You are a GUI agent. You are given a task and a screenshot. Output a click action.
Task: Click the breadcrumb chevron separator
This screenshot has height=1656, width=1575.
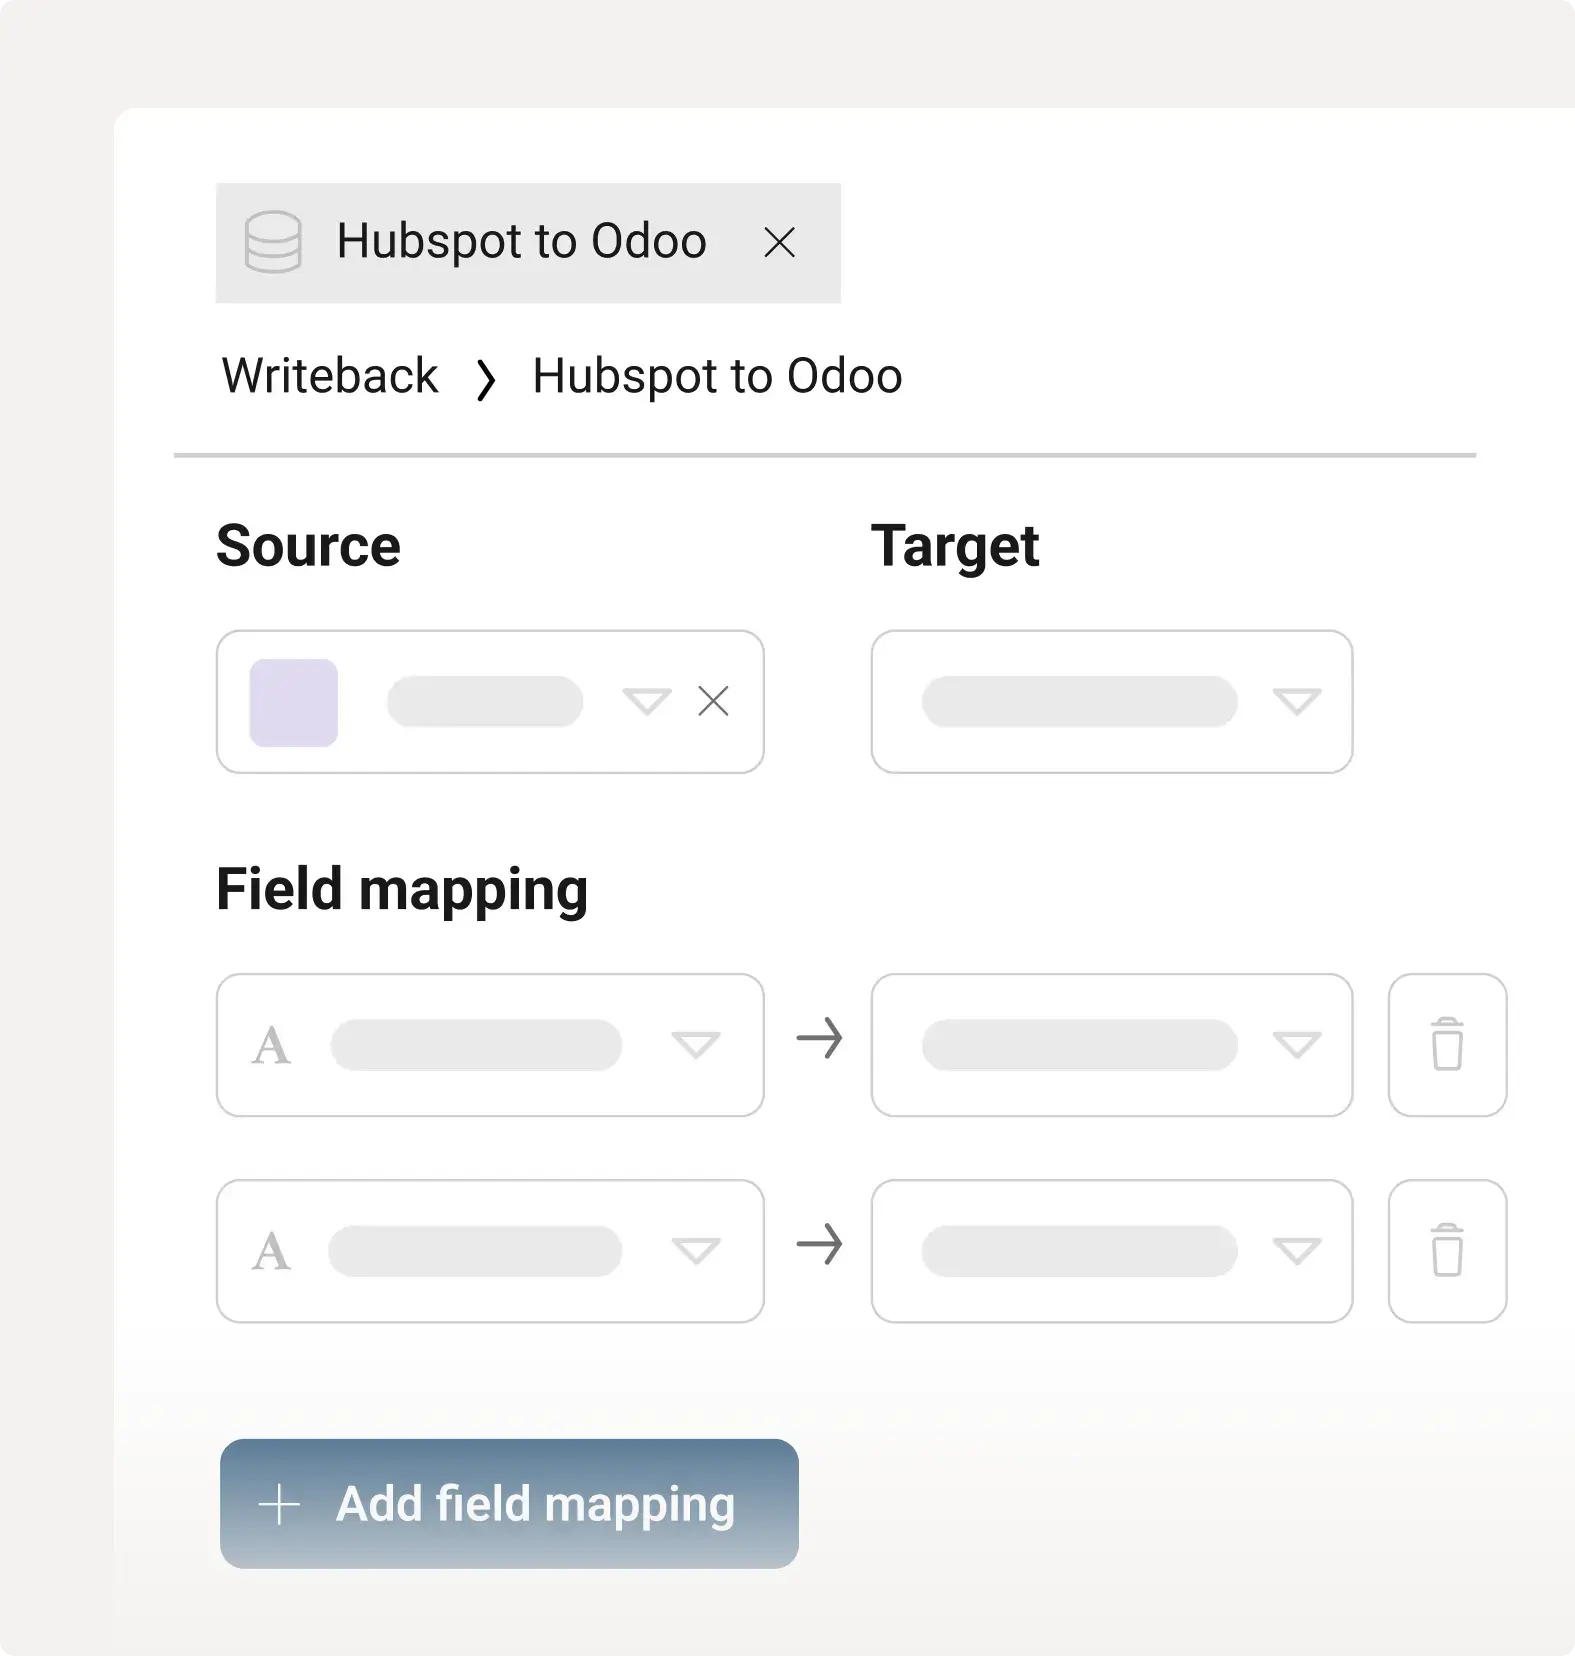tap(486, 380)
